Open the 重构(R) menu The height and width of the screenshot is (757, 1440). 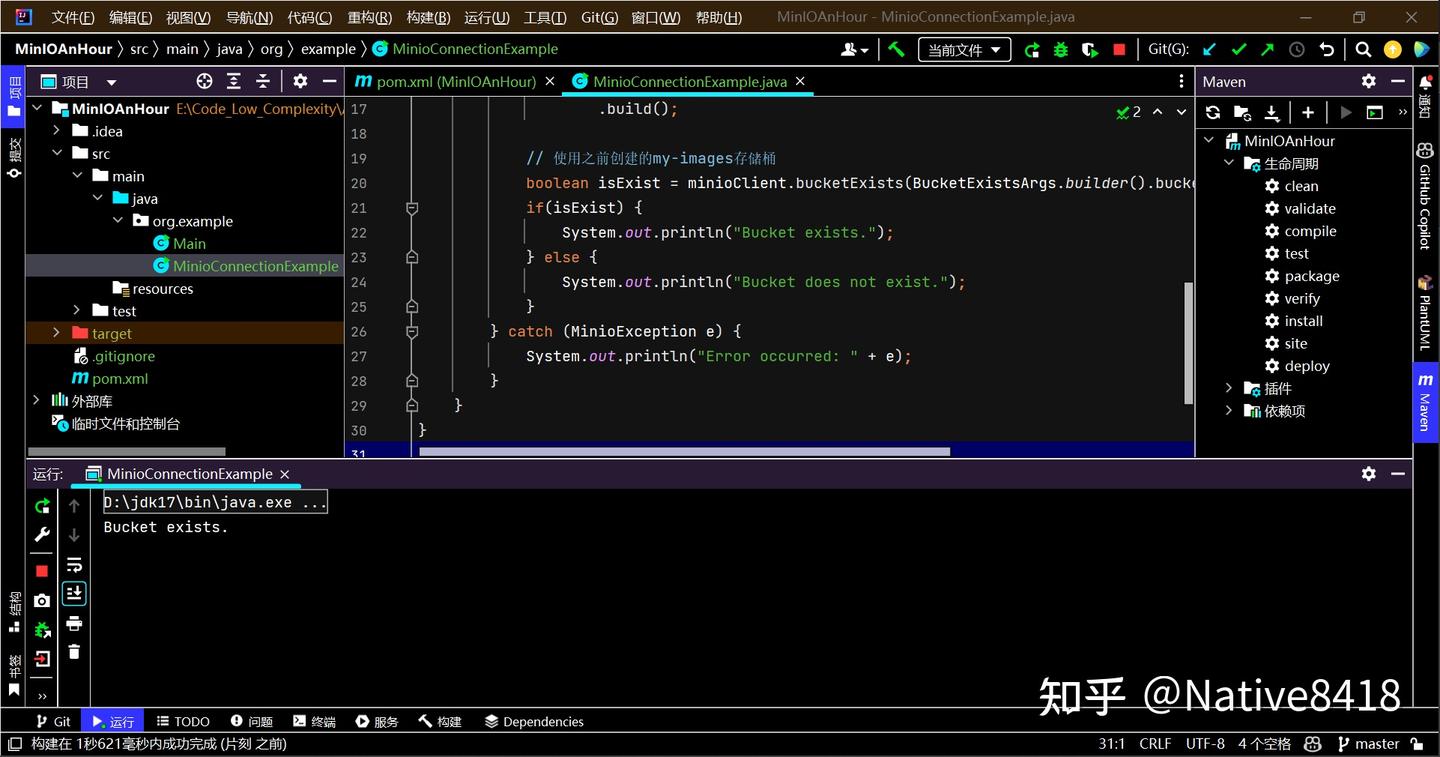coord(370,17)
